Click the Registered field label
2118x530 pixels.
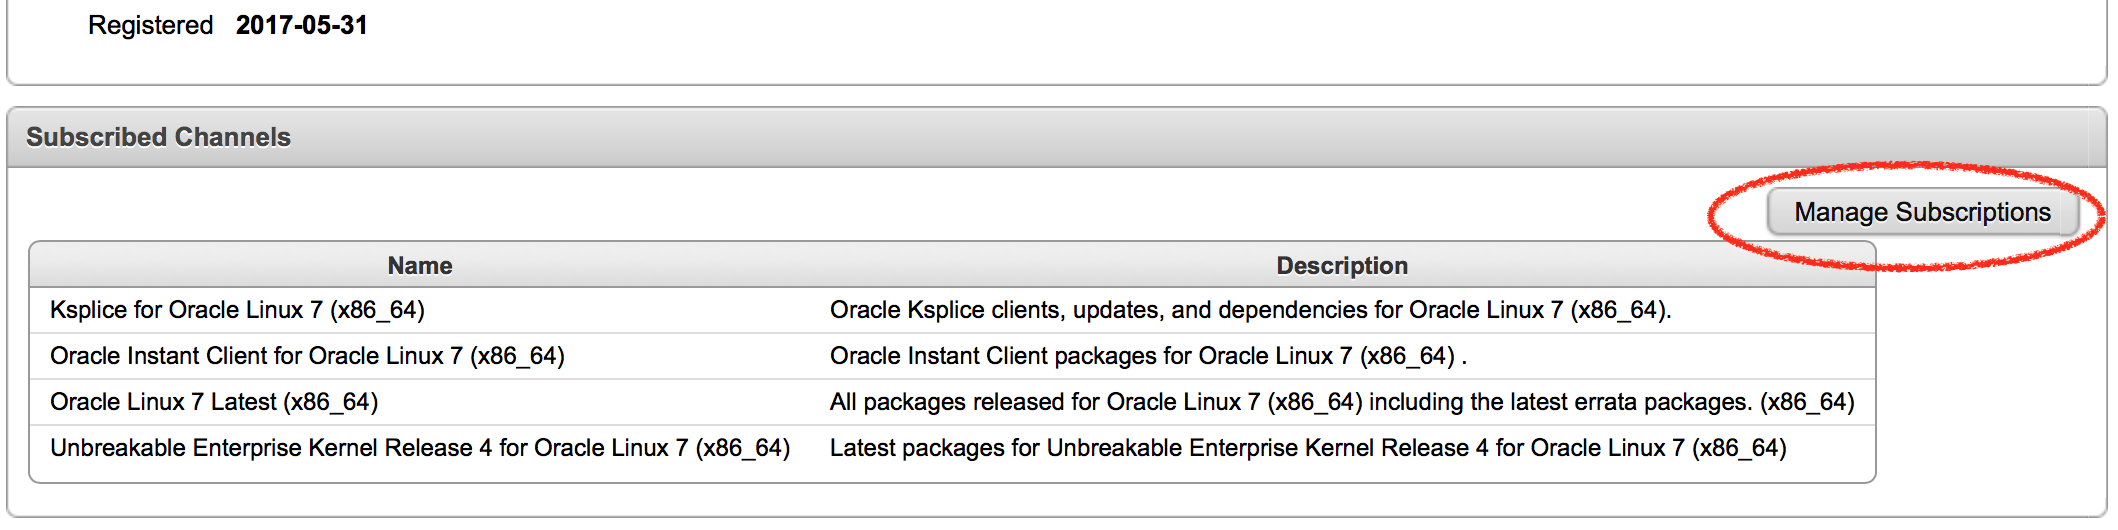click(150, 25)
